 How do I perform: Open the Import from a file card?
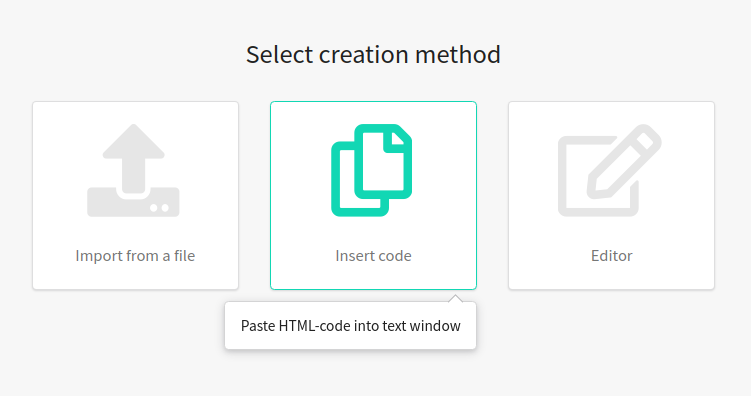[136, 195]
